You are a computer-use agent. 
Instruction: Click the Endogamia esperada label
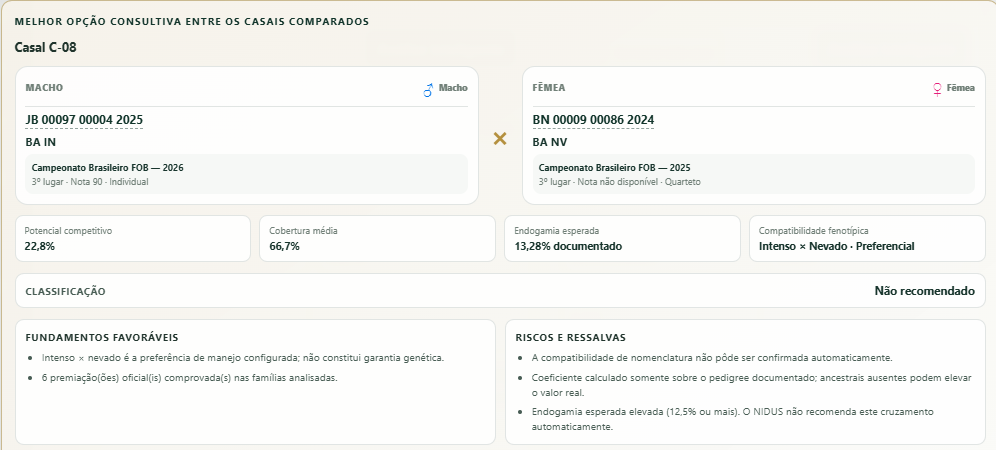coord(556,231)
